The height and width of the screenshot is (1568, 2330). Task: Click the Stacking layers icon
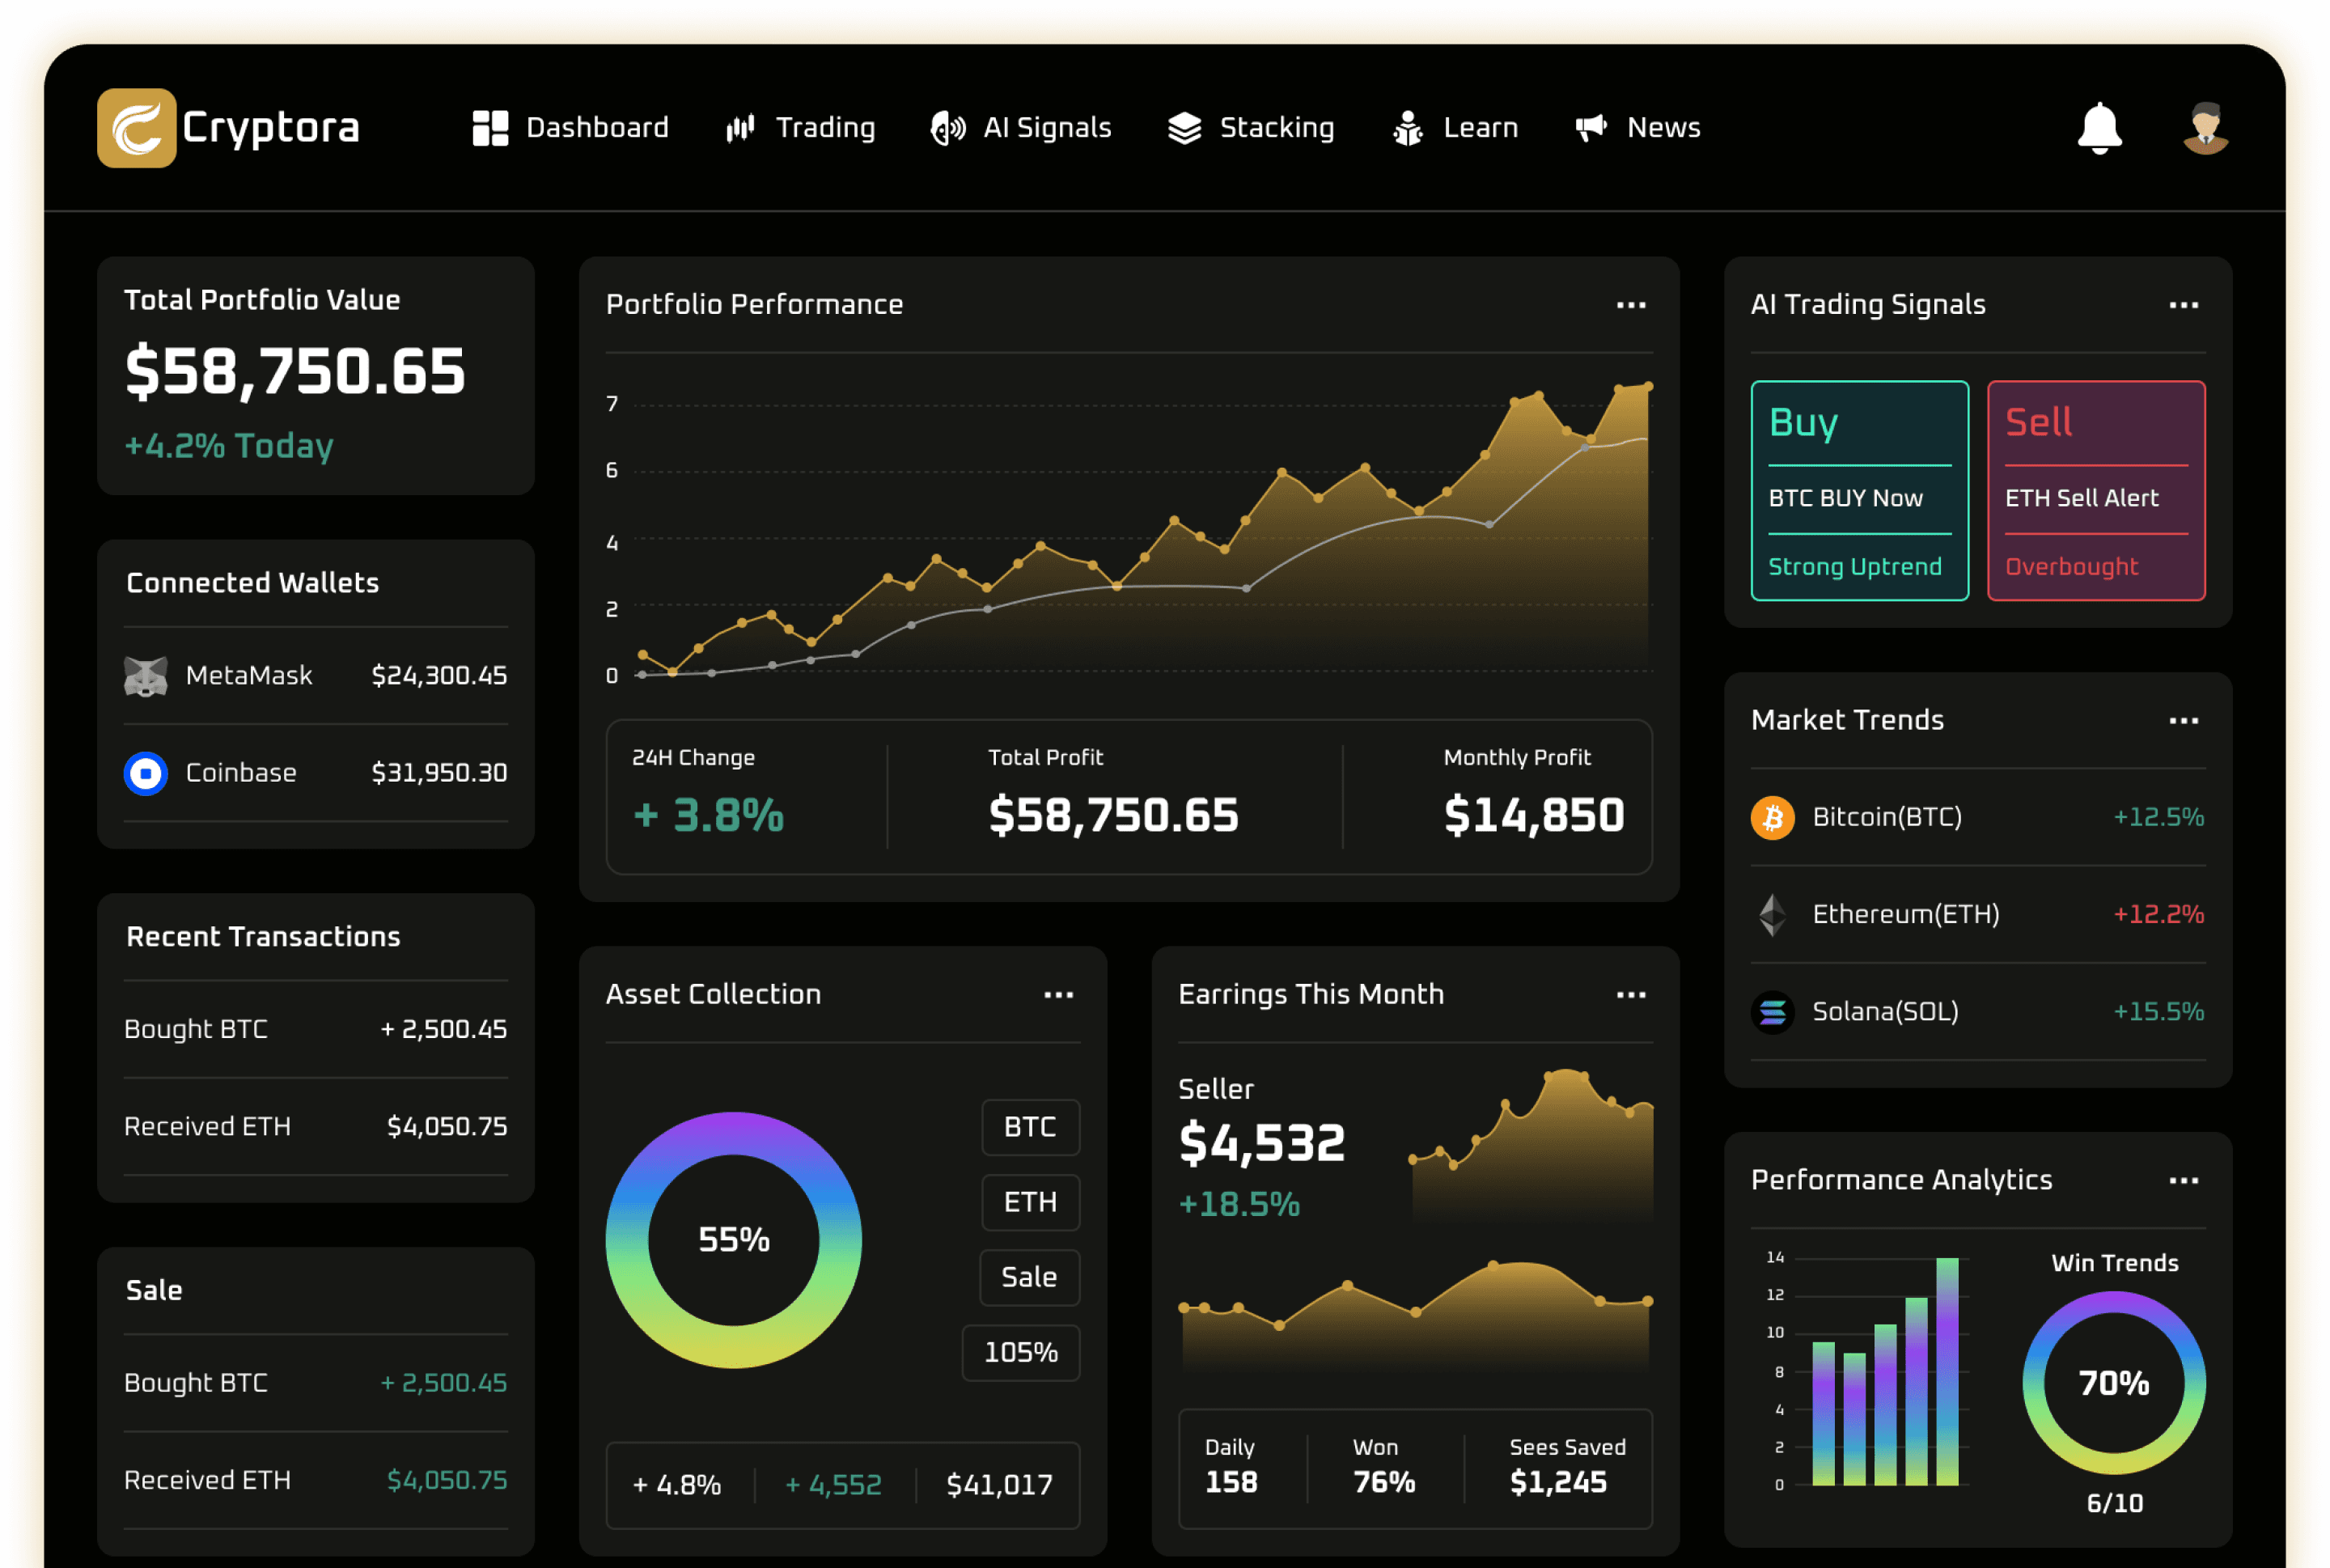(1184, 128)
